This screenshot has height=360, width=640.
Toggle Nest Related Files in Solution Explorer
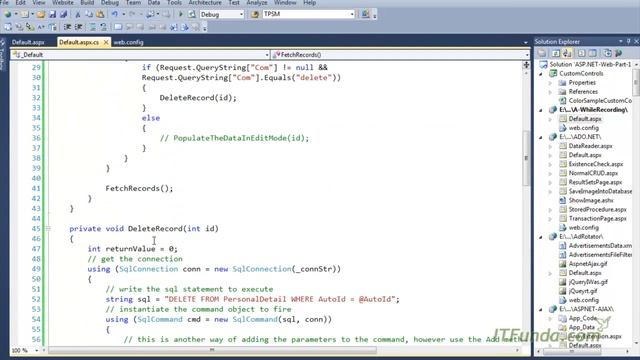click(567, 53)
